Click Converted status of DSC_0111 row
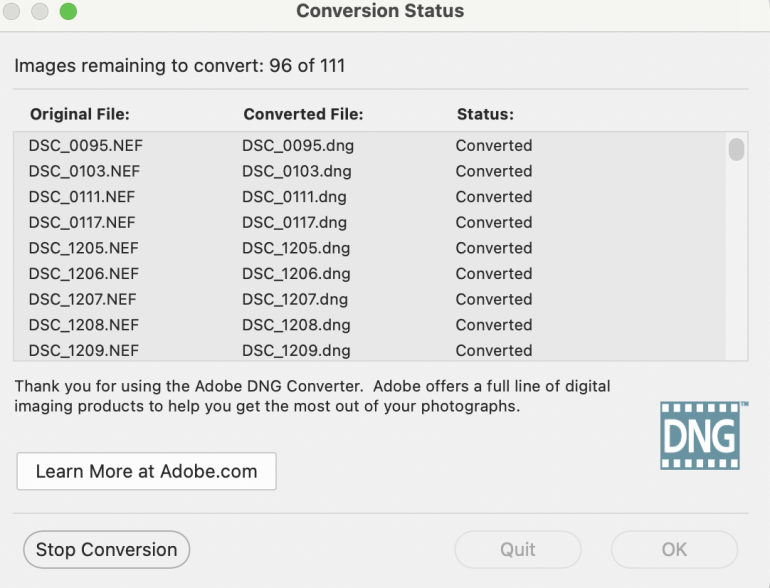 494,196
